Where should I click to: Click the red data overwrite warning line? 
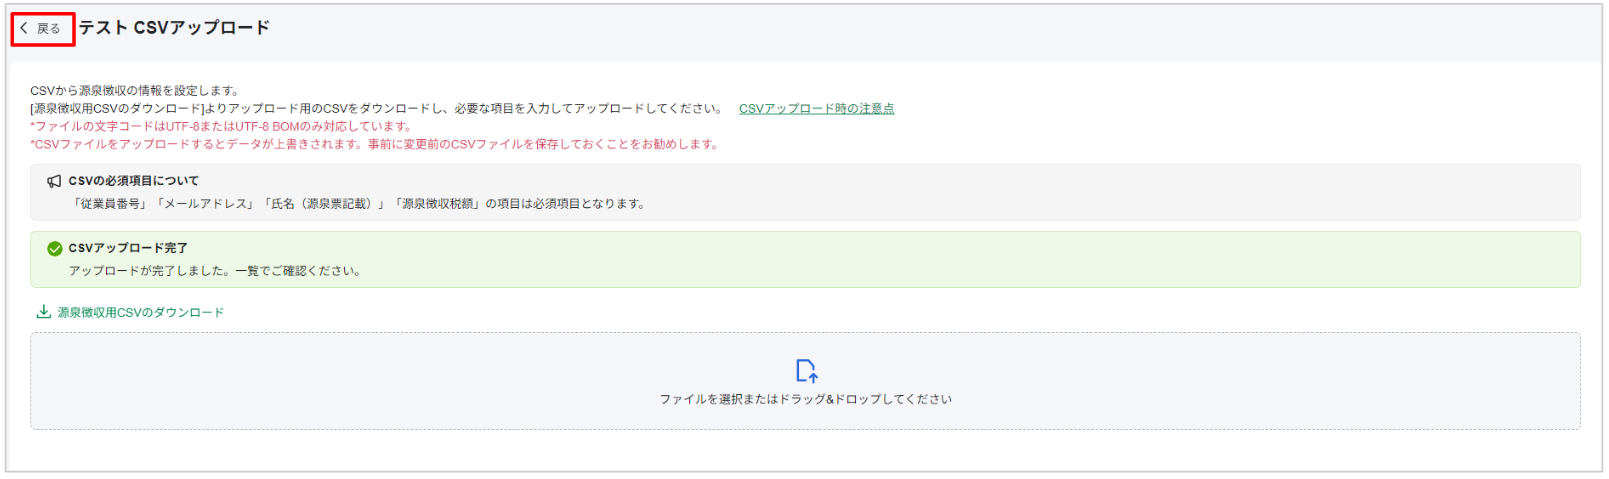click(x=374, y=144)
